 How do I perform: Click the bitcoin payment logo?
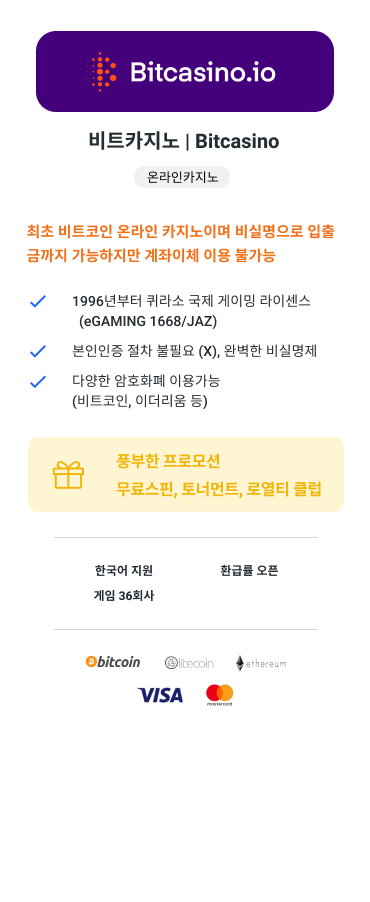pyautogui.click(x=113, y=662)
